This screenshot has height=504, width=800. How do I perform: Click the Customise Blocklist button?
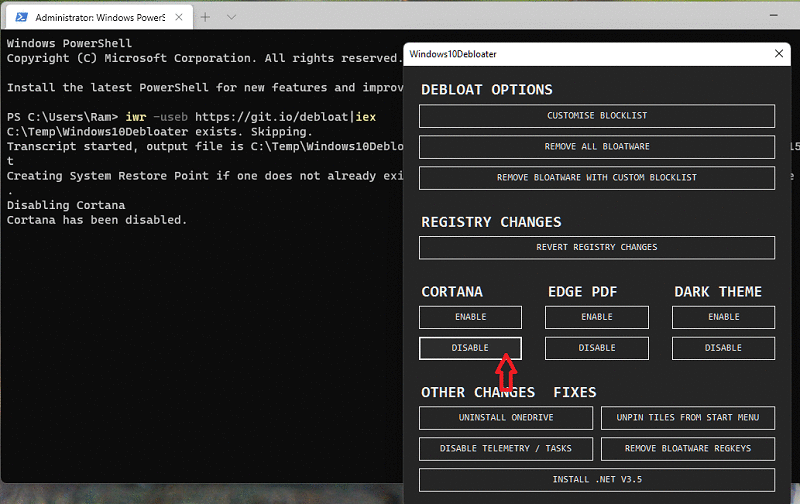pos(596,116)
